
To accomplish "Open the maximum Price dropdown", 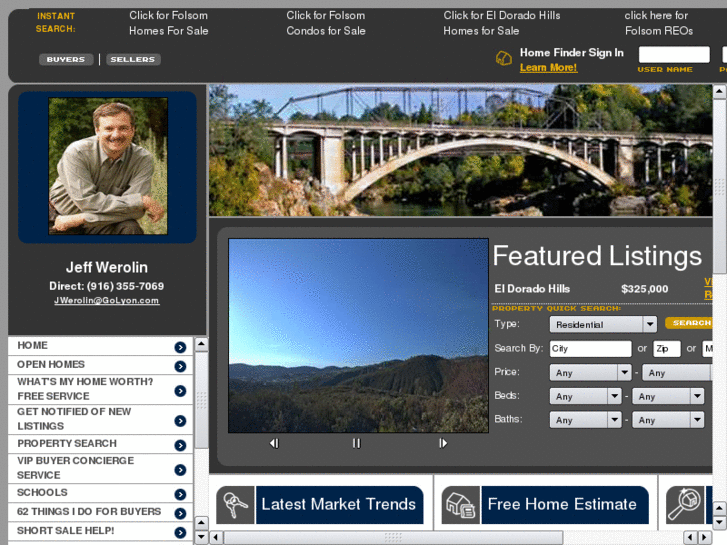I will [x=677, y=372].
